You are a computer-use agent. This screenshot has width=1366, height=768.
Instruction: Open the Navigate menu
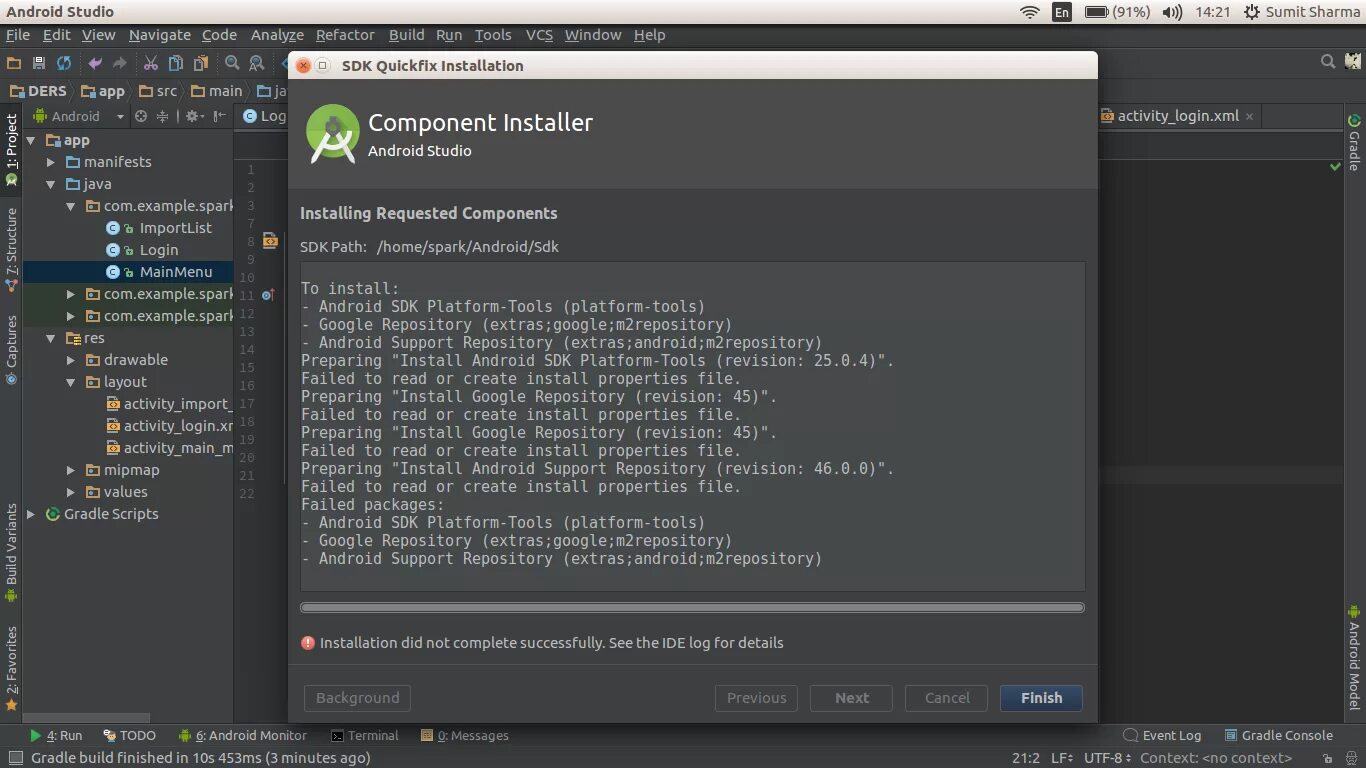(160, 35)
